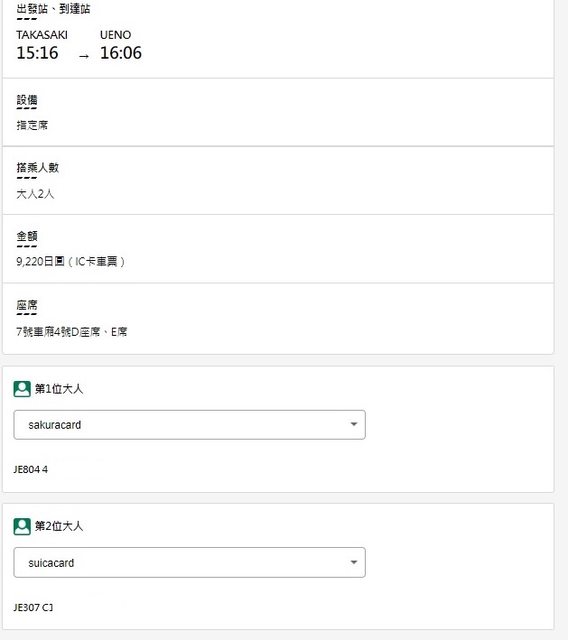Click the first adult passenger person icon

[x=22, y=389]
